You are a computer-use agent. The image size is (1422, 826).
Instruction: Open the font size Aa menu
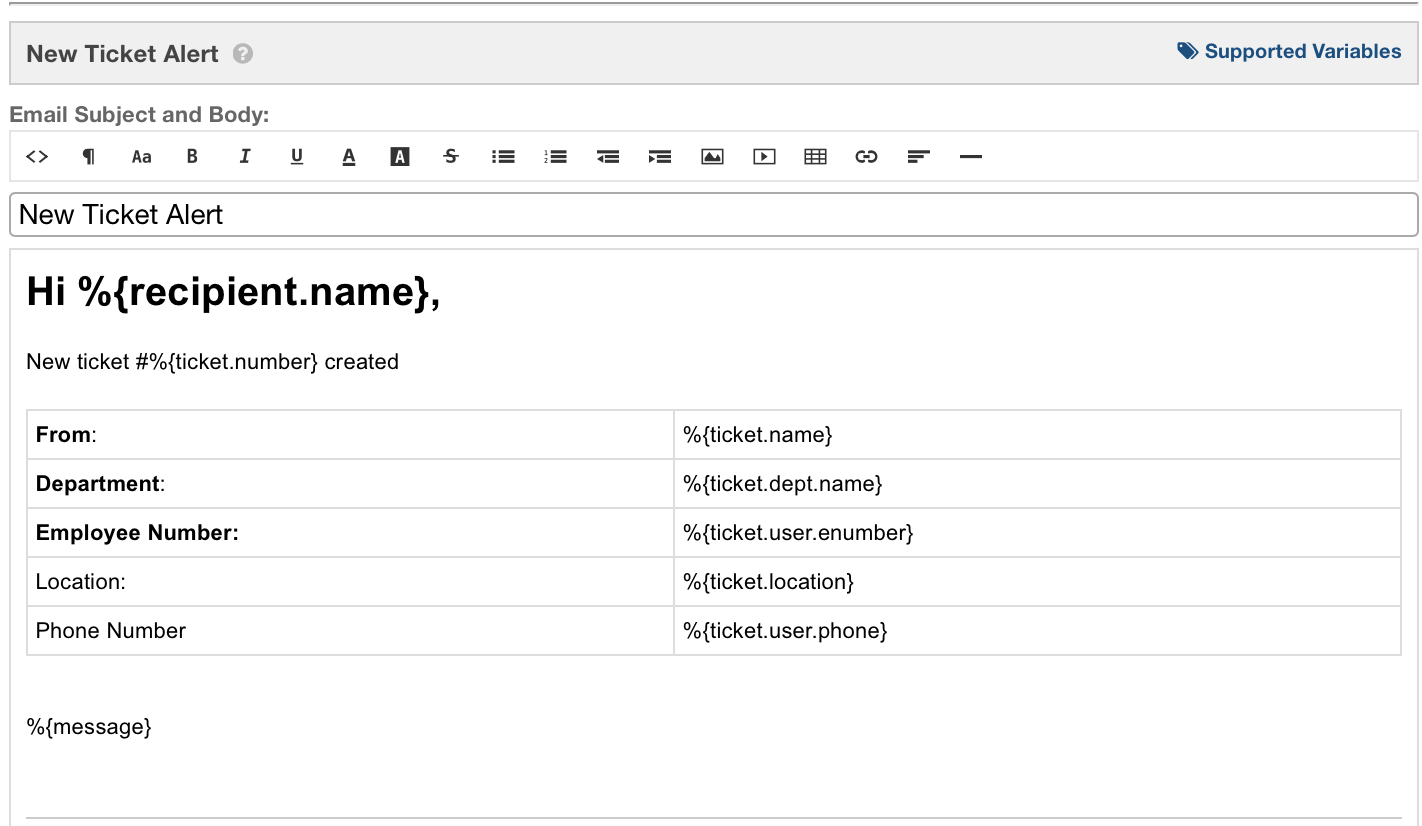click(141, 156)
